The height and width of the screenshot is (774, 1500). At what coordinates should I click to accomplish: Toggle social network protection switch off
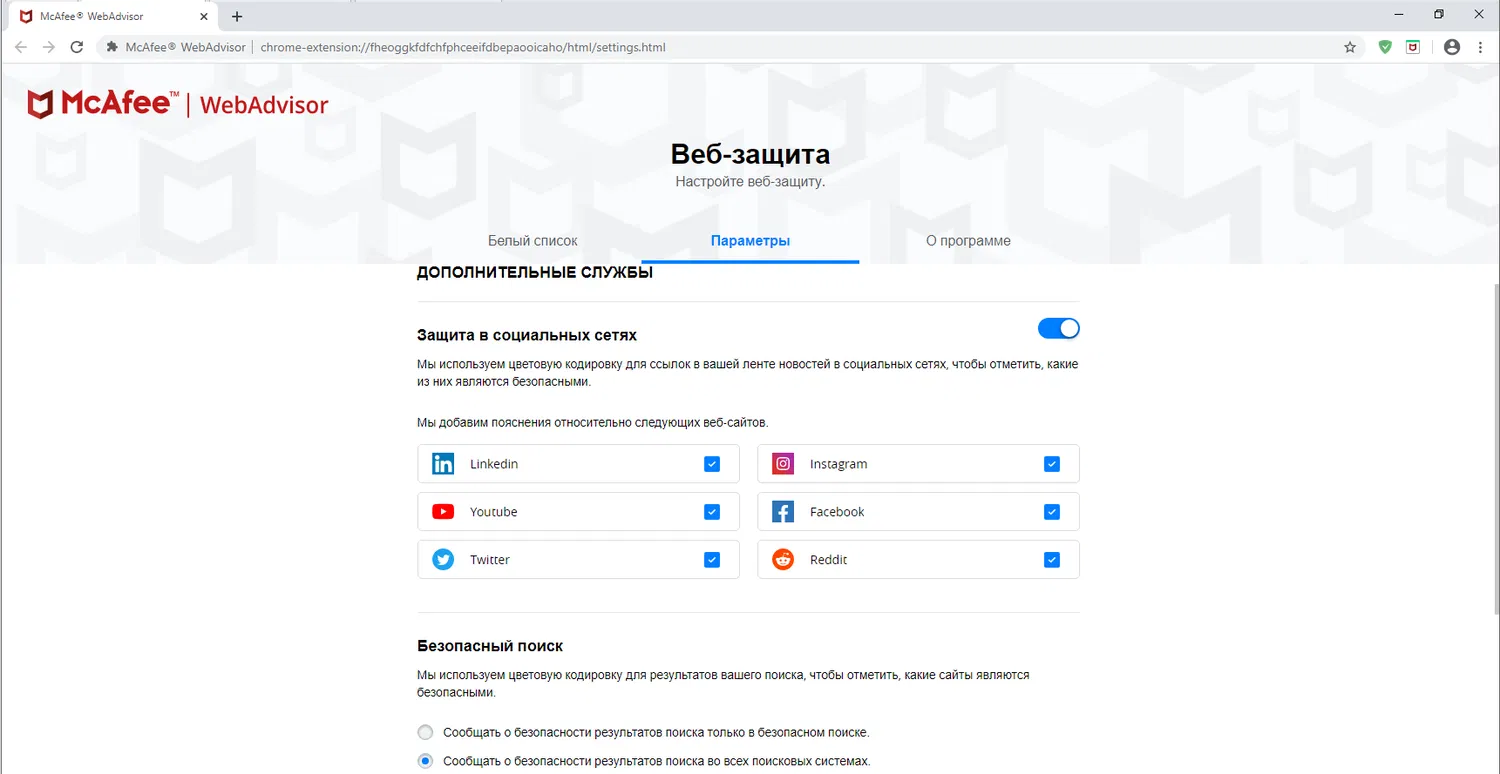tap(1059, 329)
